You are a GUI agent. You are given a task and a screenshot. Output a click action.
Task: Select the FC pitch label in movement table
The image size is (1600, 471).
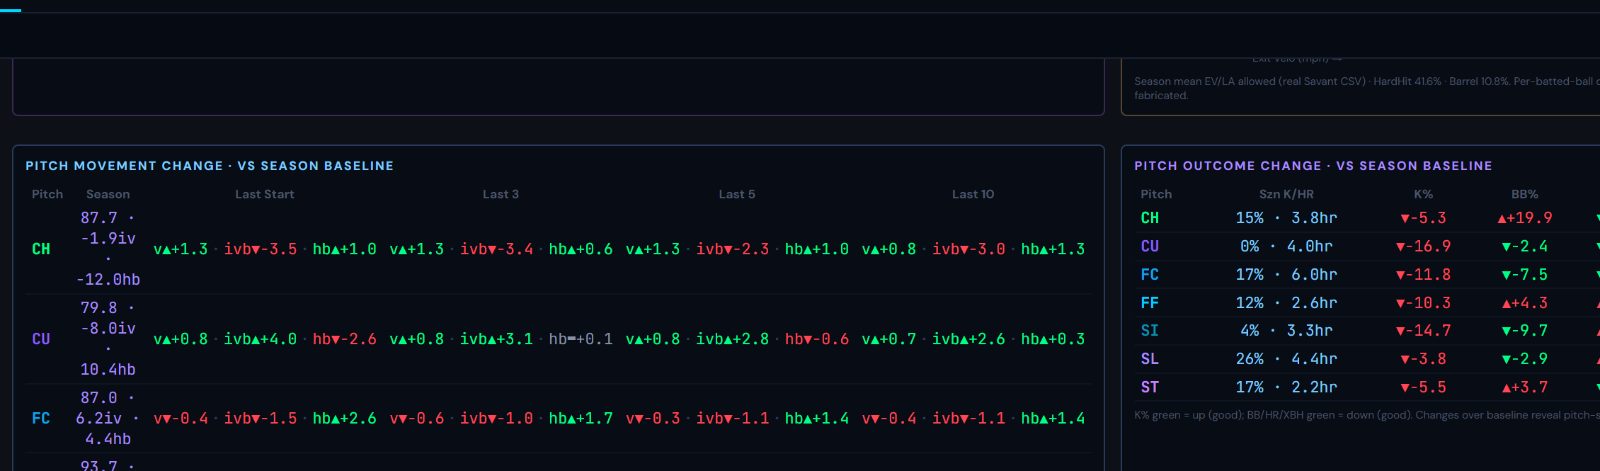coord(41,418)
